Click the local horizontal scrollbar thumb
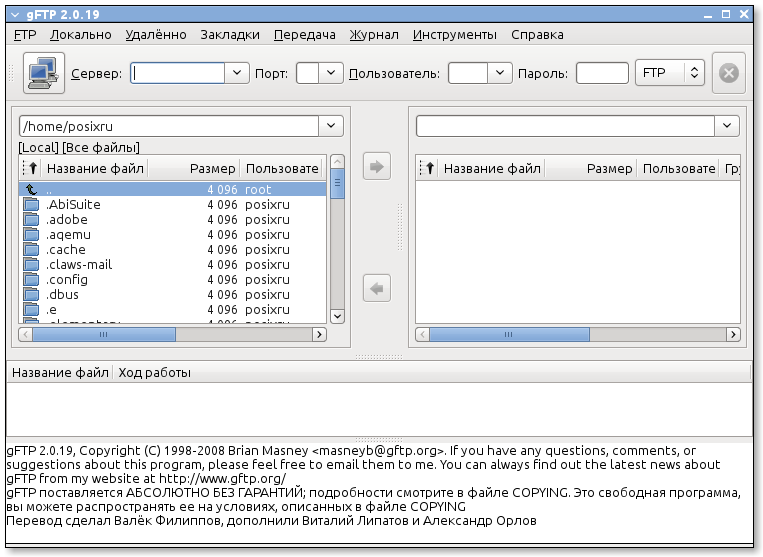Viewport: 763px width, 557px height. 104,334
